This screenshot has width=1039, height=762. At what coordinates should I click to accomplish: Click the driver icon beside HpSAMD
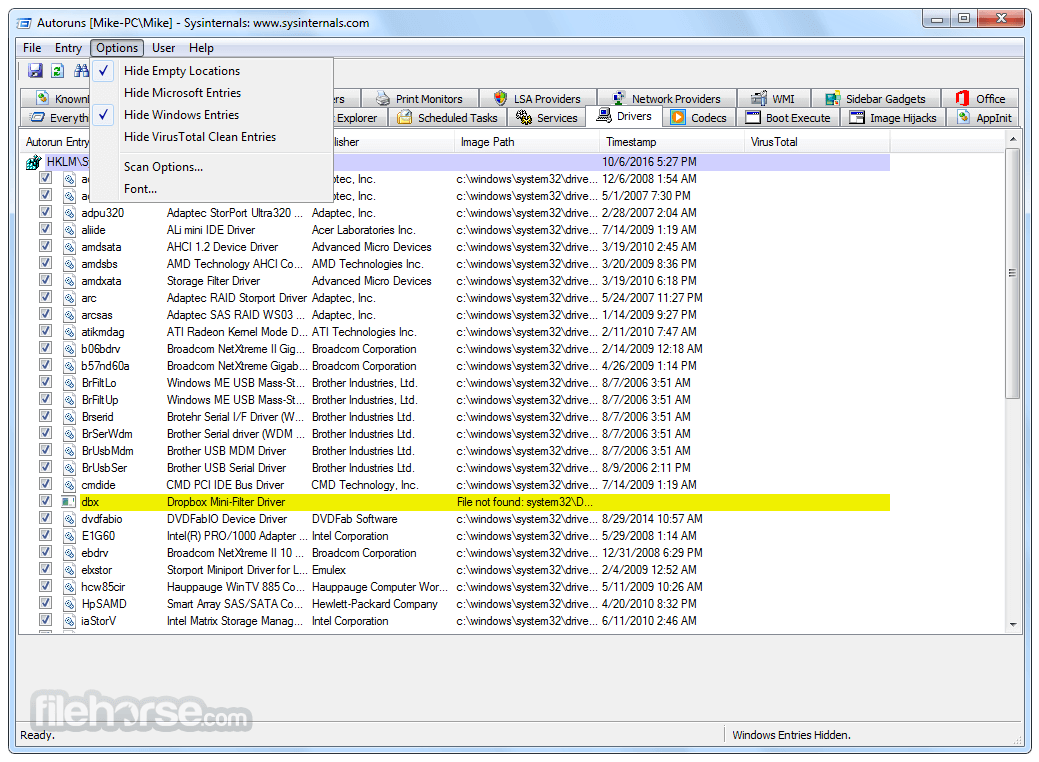tap(69, 604)
